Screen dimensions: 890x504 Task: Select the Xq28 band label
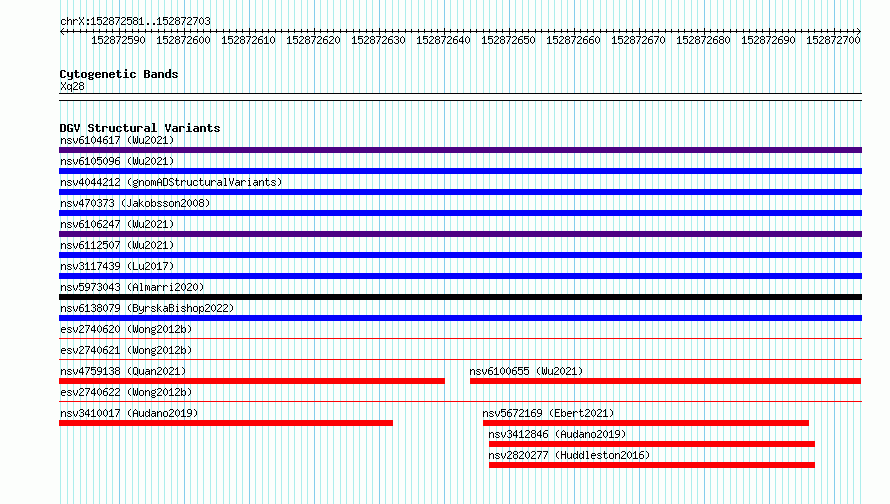[72, 86]
